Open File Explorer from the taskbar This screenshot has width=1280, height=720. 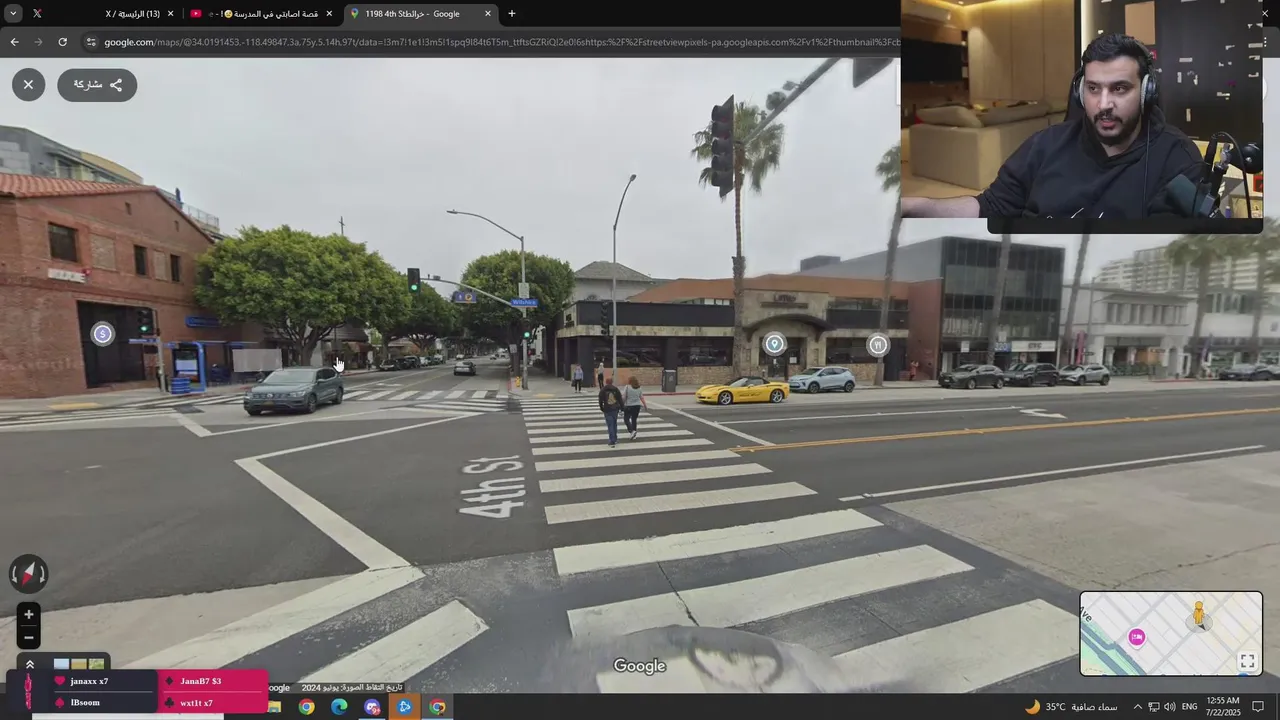(274, 707)
